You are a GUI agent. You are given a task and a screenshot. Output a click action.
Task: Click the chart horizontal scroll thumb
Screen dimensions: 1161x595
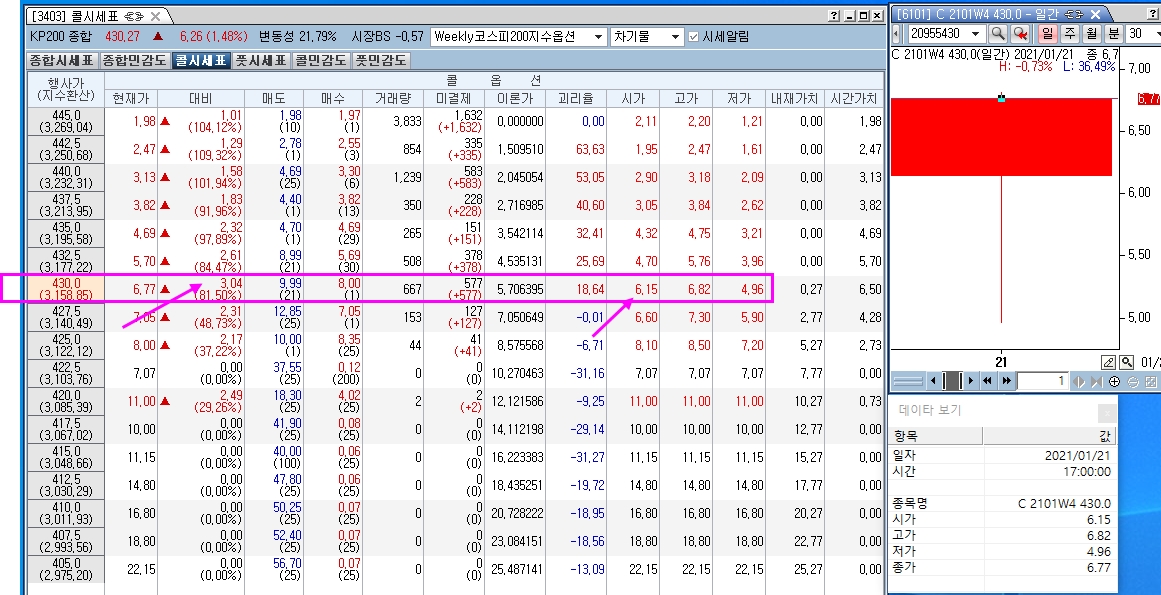pos(952,381)
